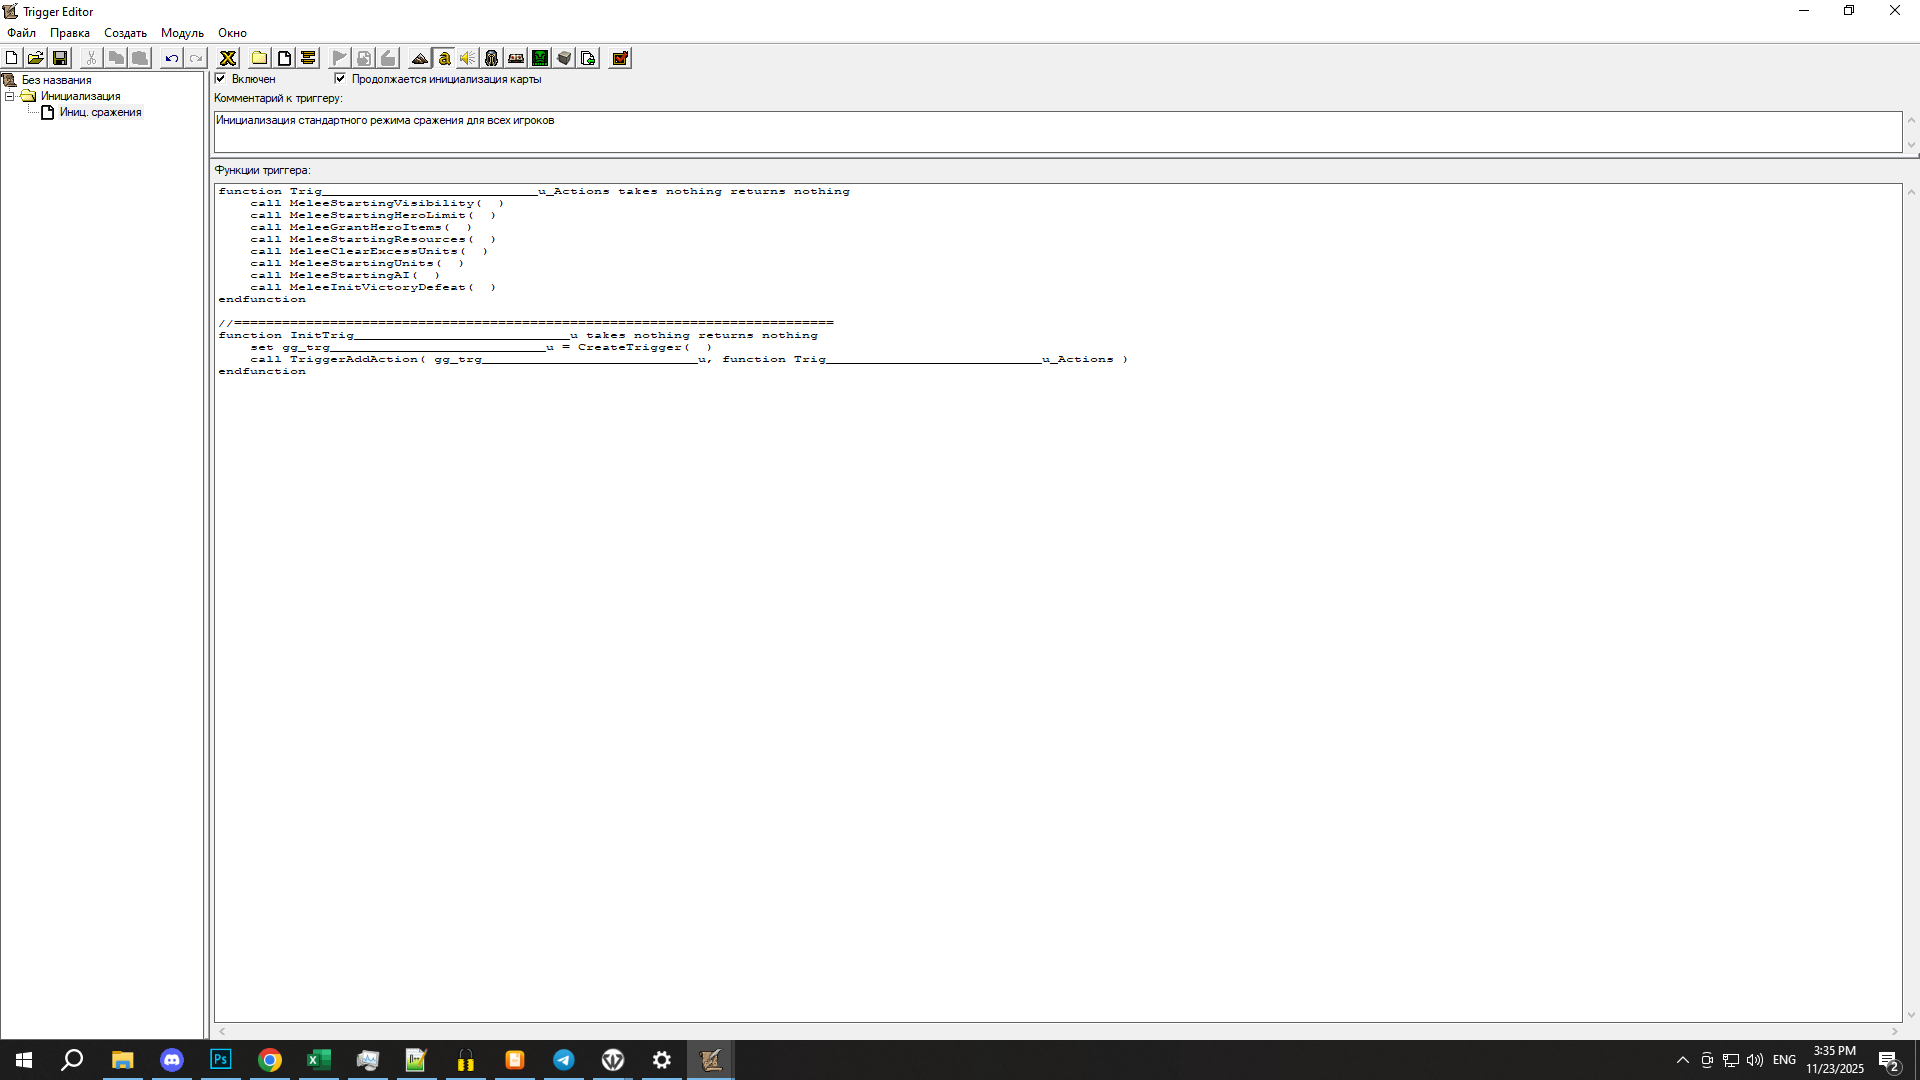Click the Undo arrow icon
Image resolution: width=1920 pixels, height=1080 pixels.
tap(171, 58)
